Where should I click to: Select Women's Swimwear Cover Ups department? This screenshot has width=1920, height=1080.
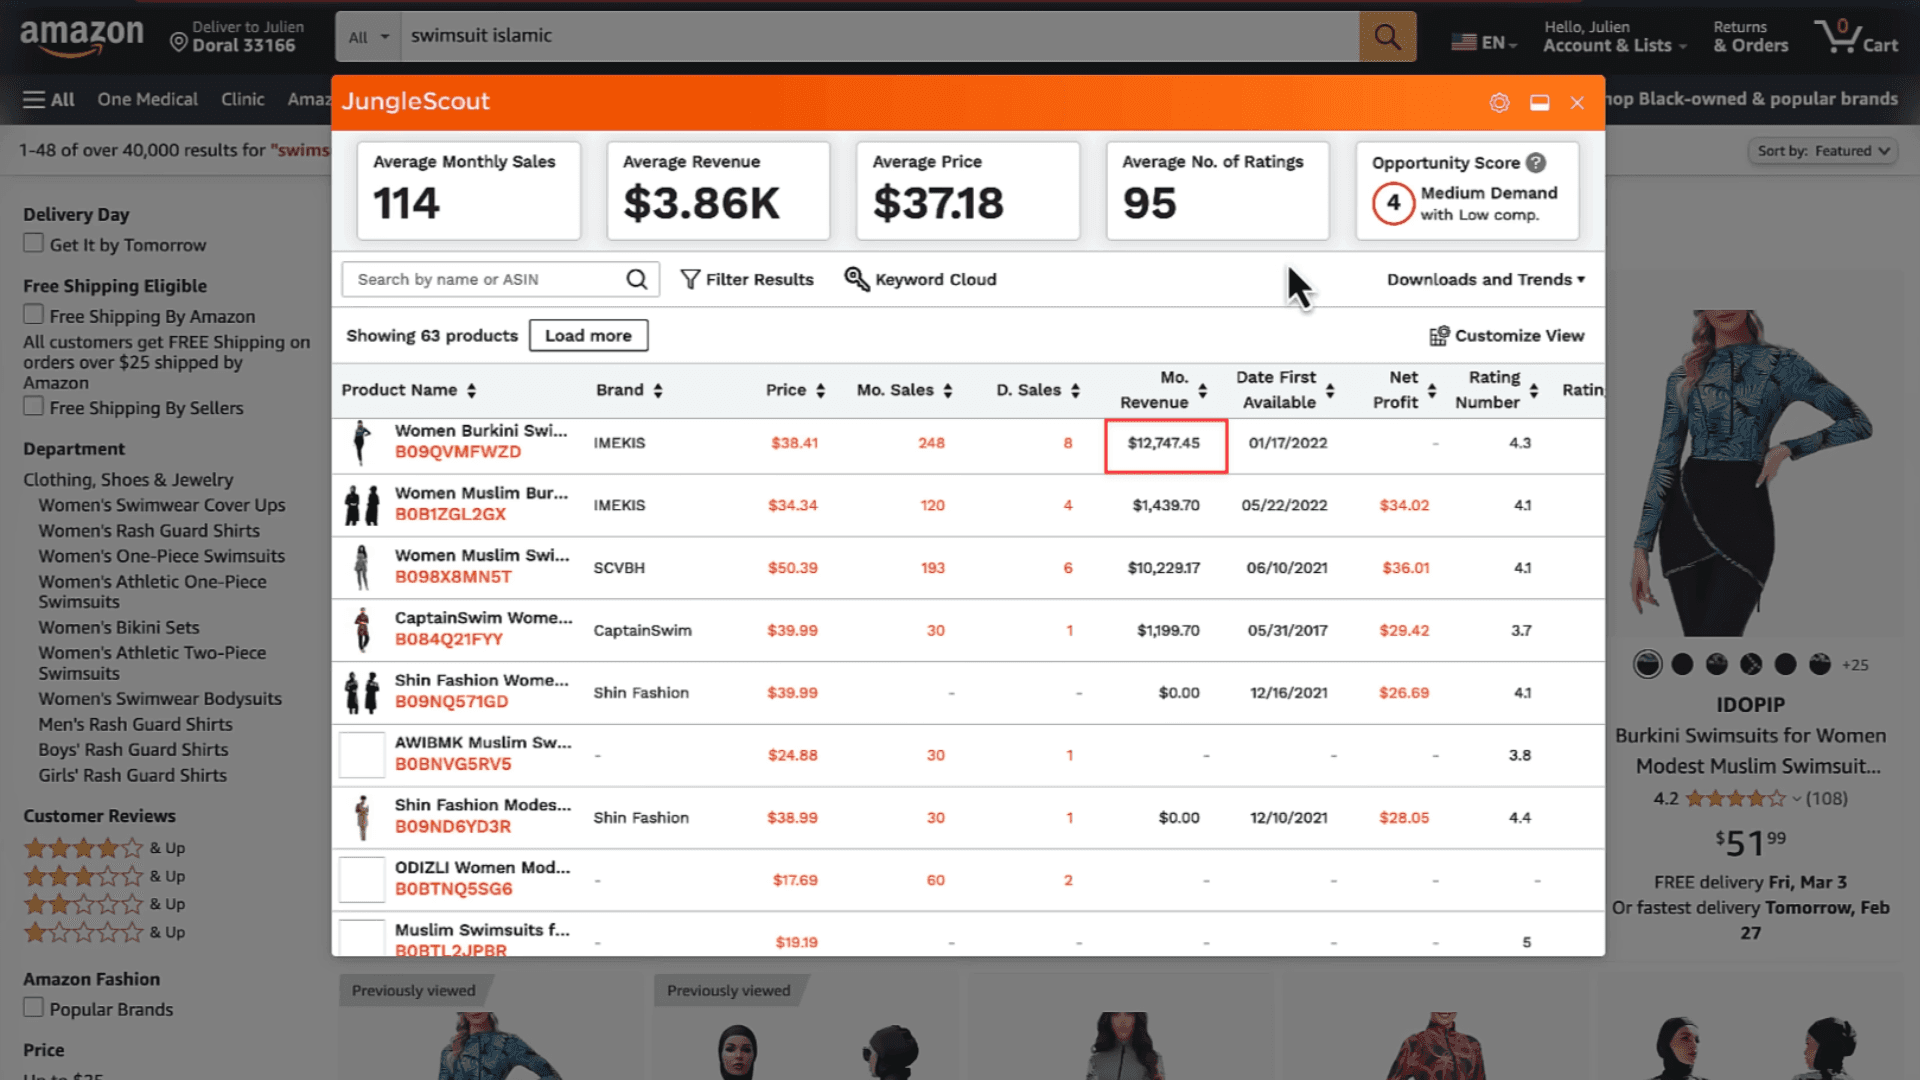[x=162, y=505]
